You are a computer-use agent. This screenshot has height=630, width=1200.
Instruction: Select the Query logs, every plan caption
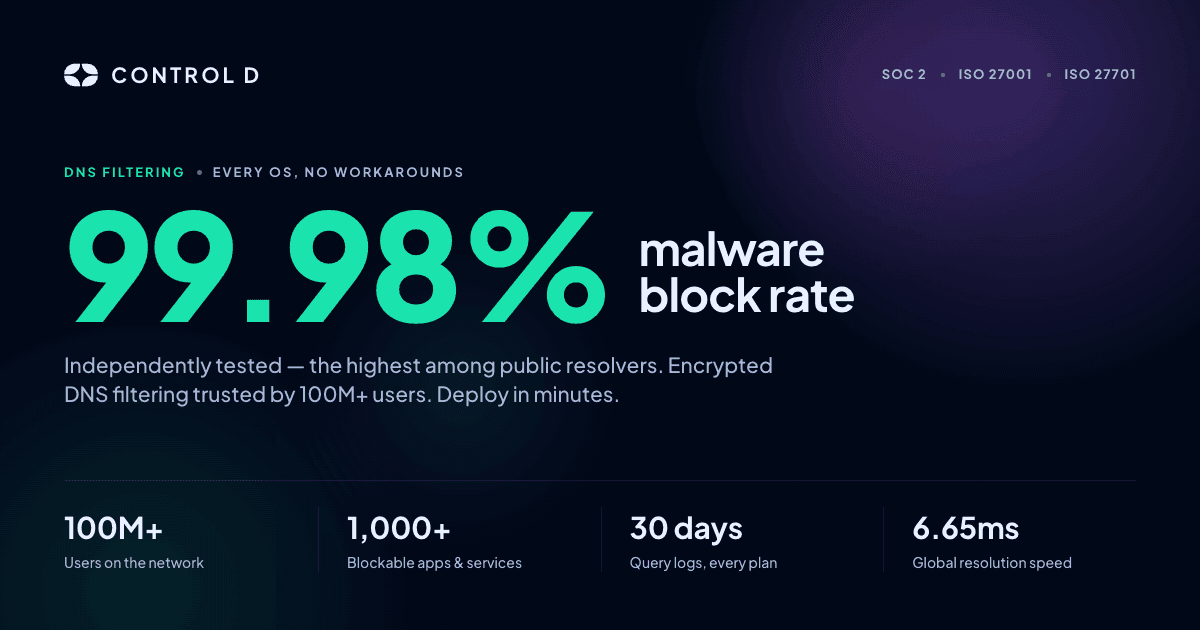click(x=703, y=563)
